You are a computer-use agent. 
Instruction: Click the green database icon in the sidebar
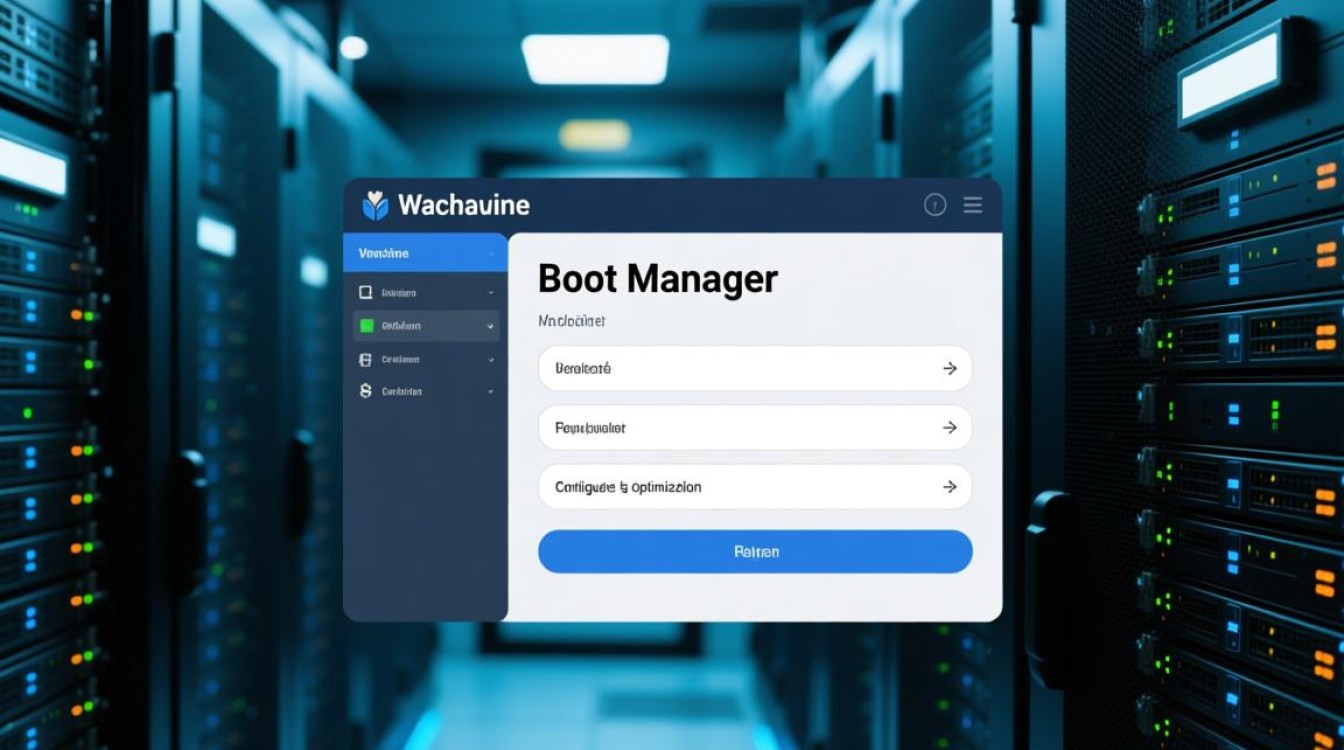pos(368,325)
